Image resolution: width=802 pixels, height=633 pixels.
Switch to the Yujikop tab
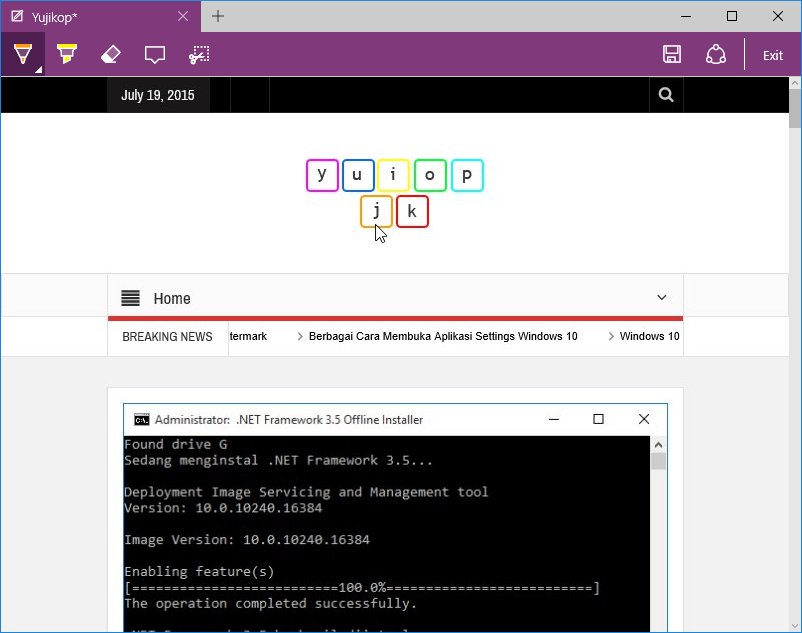[x=101, y=17]
